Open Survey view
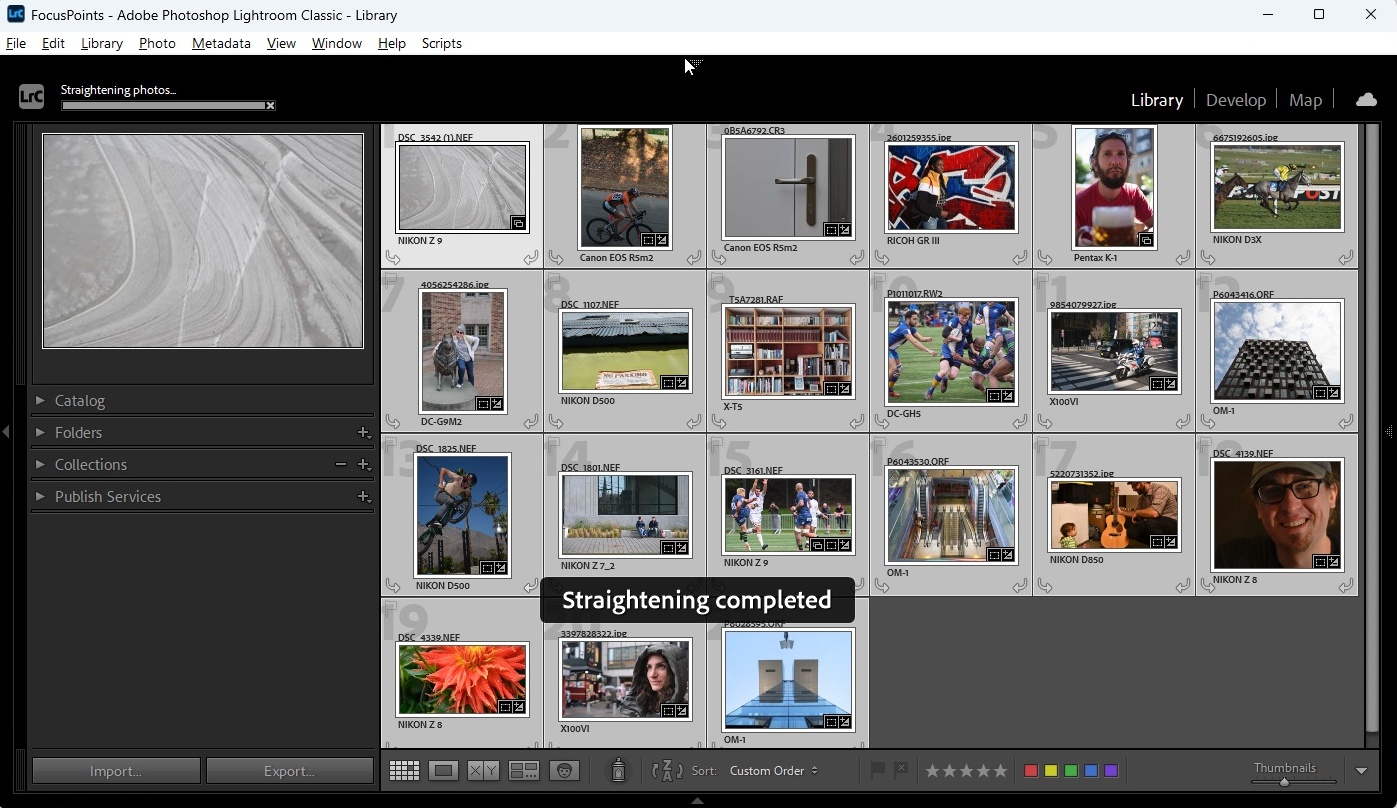This screenshot has height=808, width=1397. point(524,770)
